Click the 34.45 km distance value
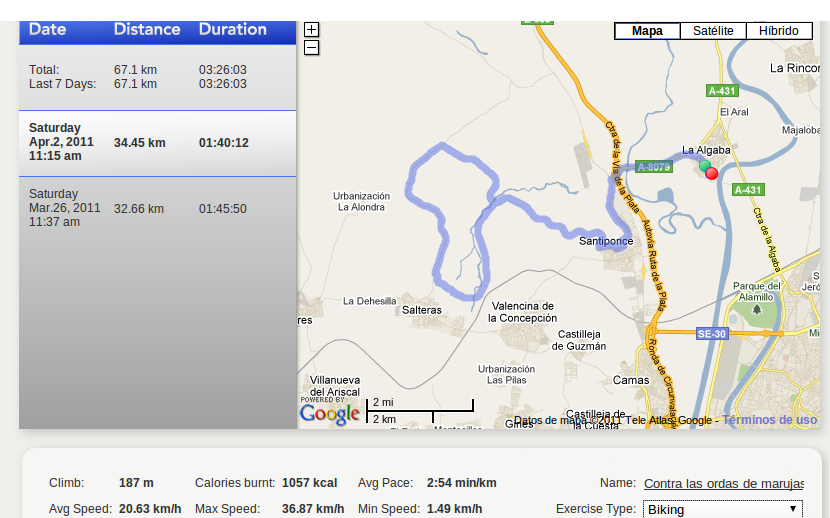Image resolution: width=830 pixels, height=518 pixels. pyautogui.click(x=140, y=143)
